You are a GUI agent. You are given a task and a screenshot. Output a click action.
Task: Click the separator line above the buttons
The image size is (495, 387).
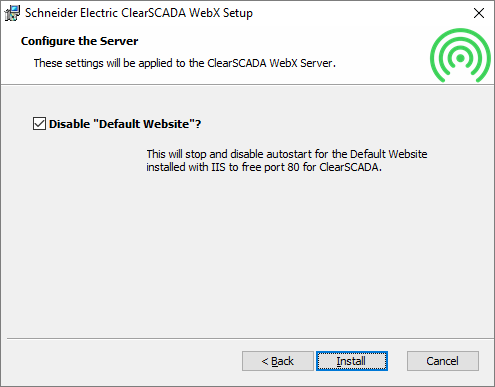point(250,339)
